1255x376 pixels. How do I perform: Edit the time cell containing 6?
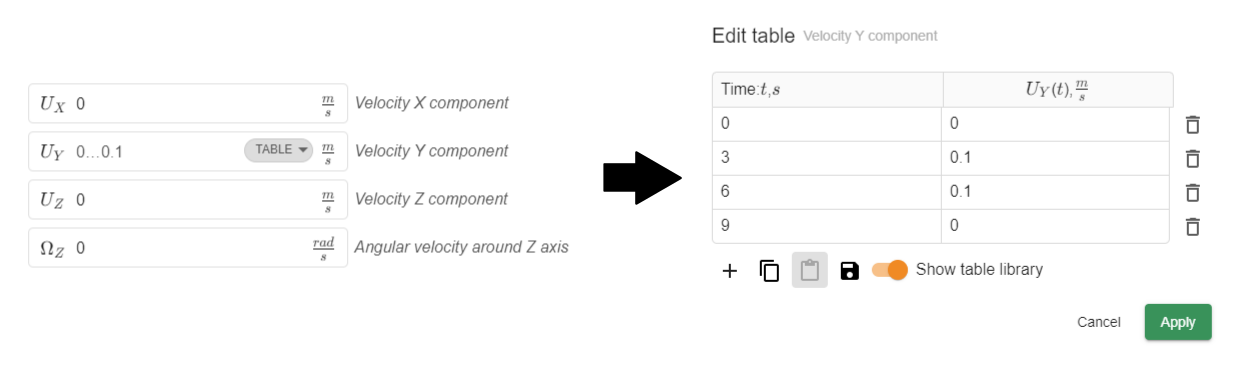(827, 192)
